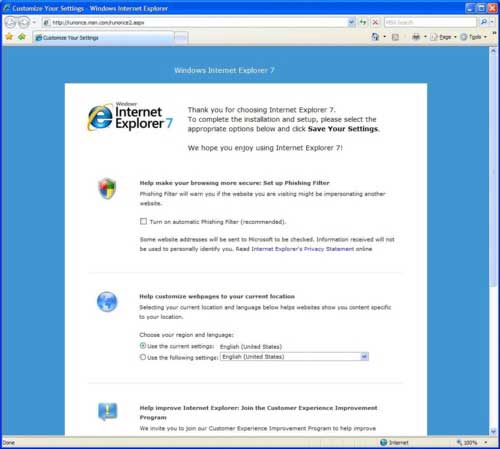Expand the address bar history dropdown
Image resolution: width=500 pixels, height=449 pixels.
[351, 22]
